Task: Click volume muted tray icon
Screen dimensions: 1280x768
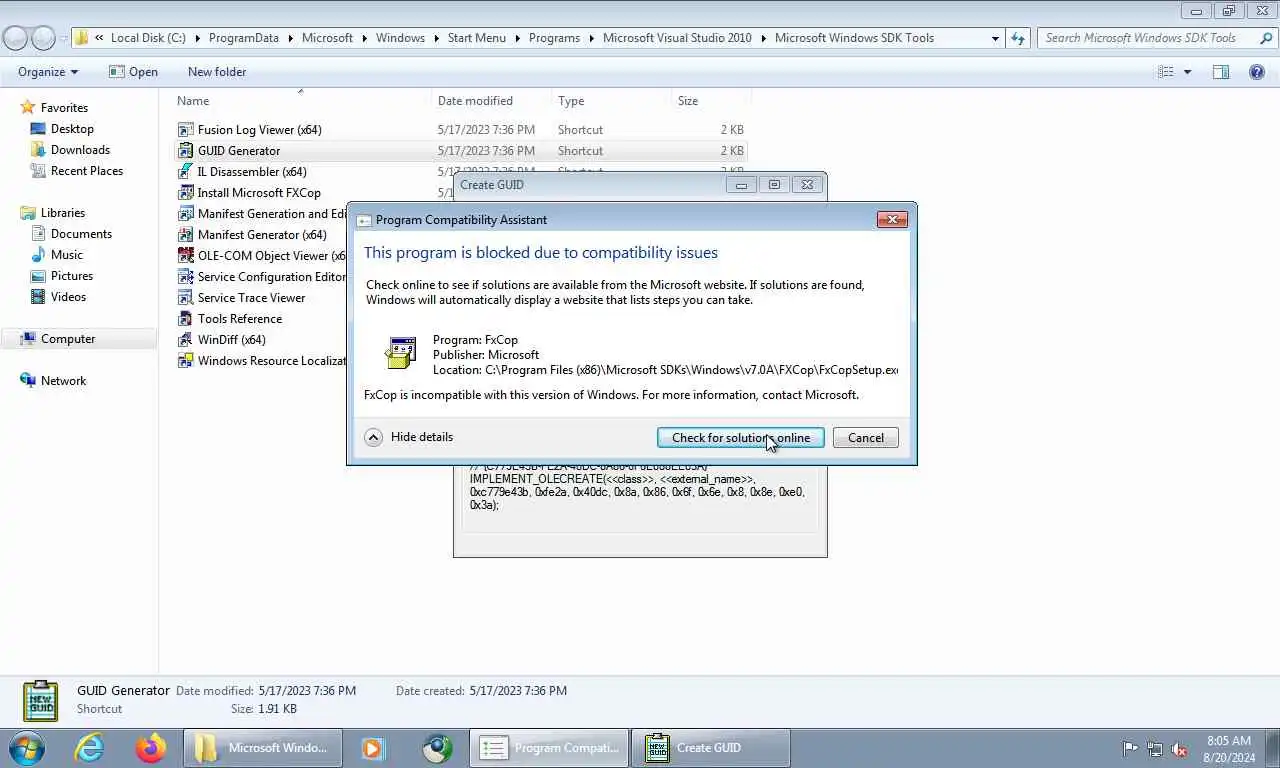Action: (1180, 749)
